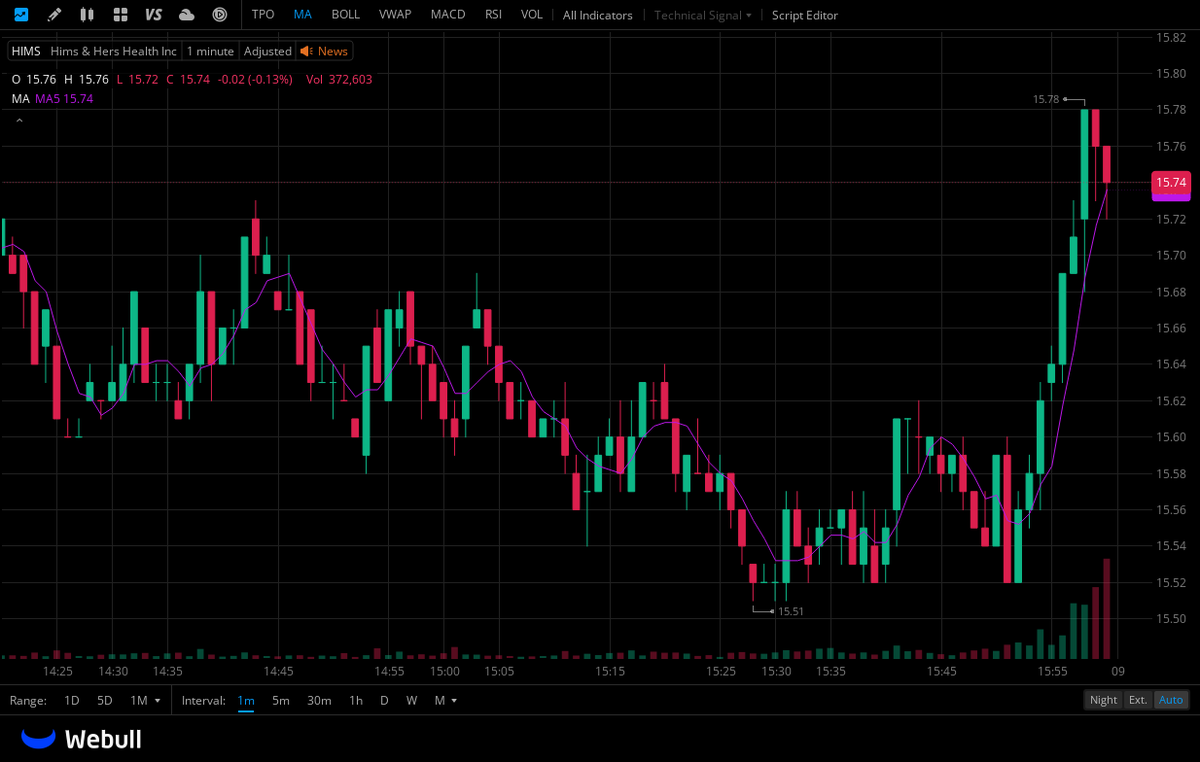Screen dimensions: 1200x762
Task: Click the O 15.76 open value
Action: tap(34, 79)
